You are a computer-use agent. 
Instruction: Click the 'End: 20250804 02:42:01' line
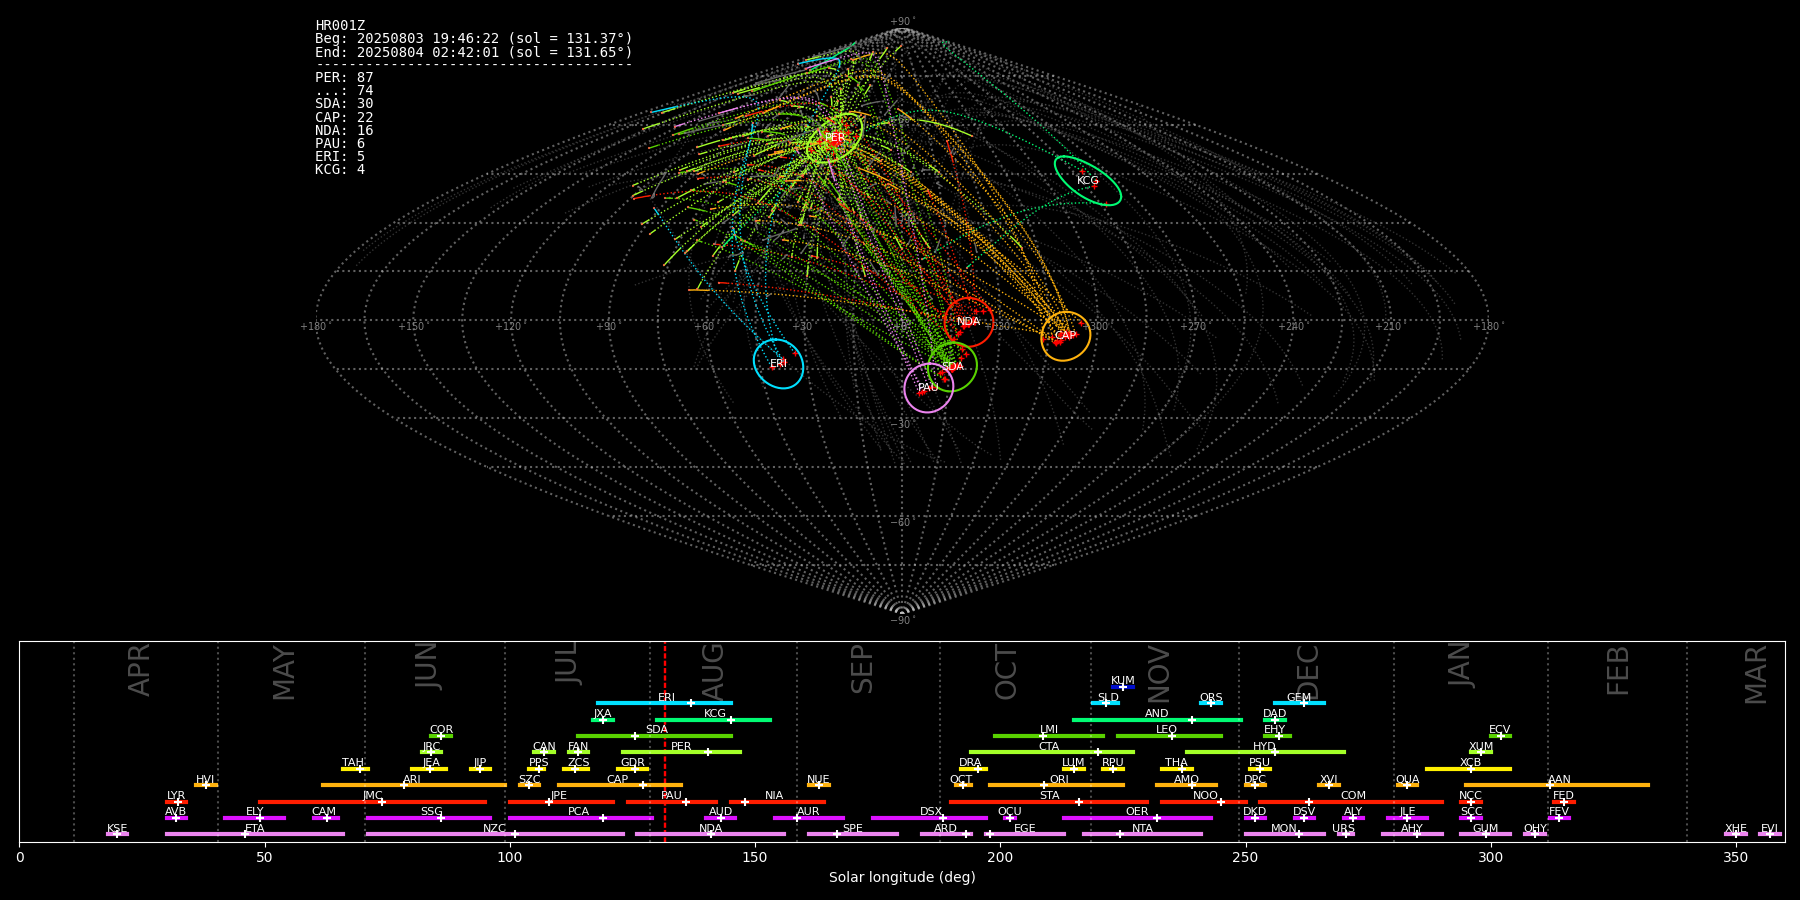coord(474,52)
